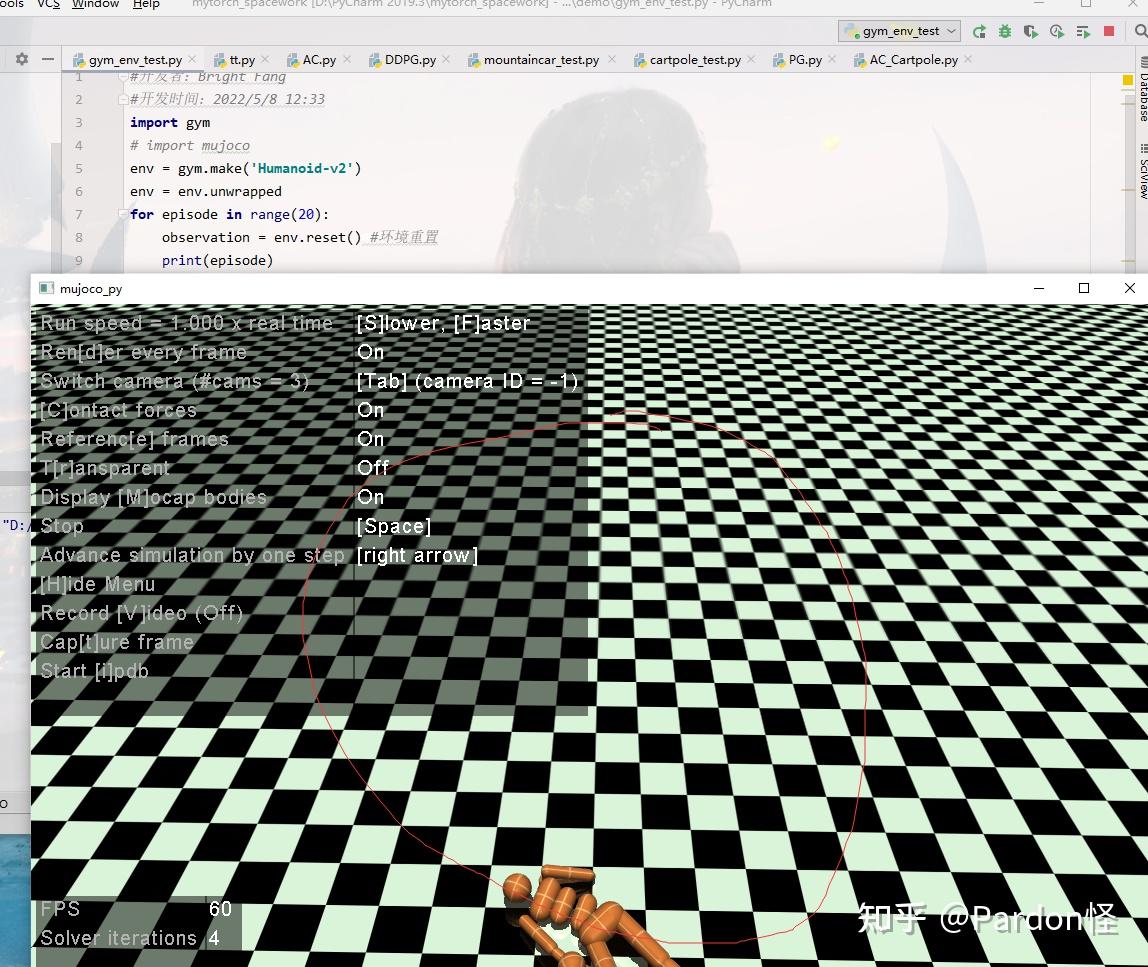Collapse the for episode loop fold marker
This screenshot has width=1148, height=967.
pos(122,214)
